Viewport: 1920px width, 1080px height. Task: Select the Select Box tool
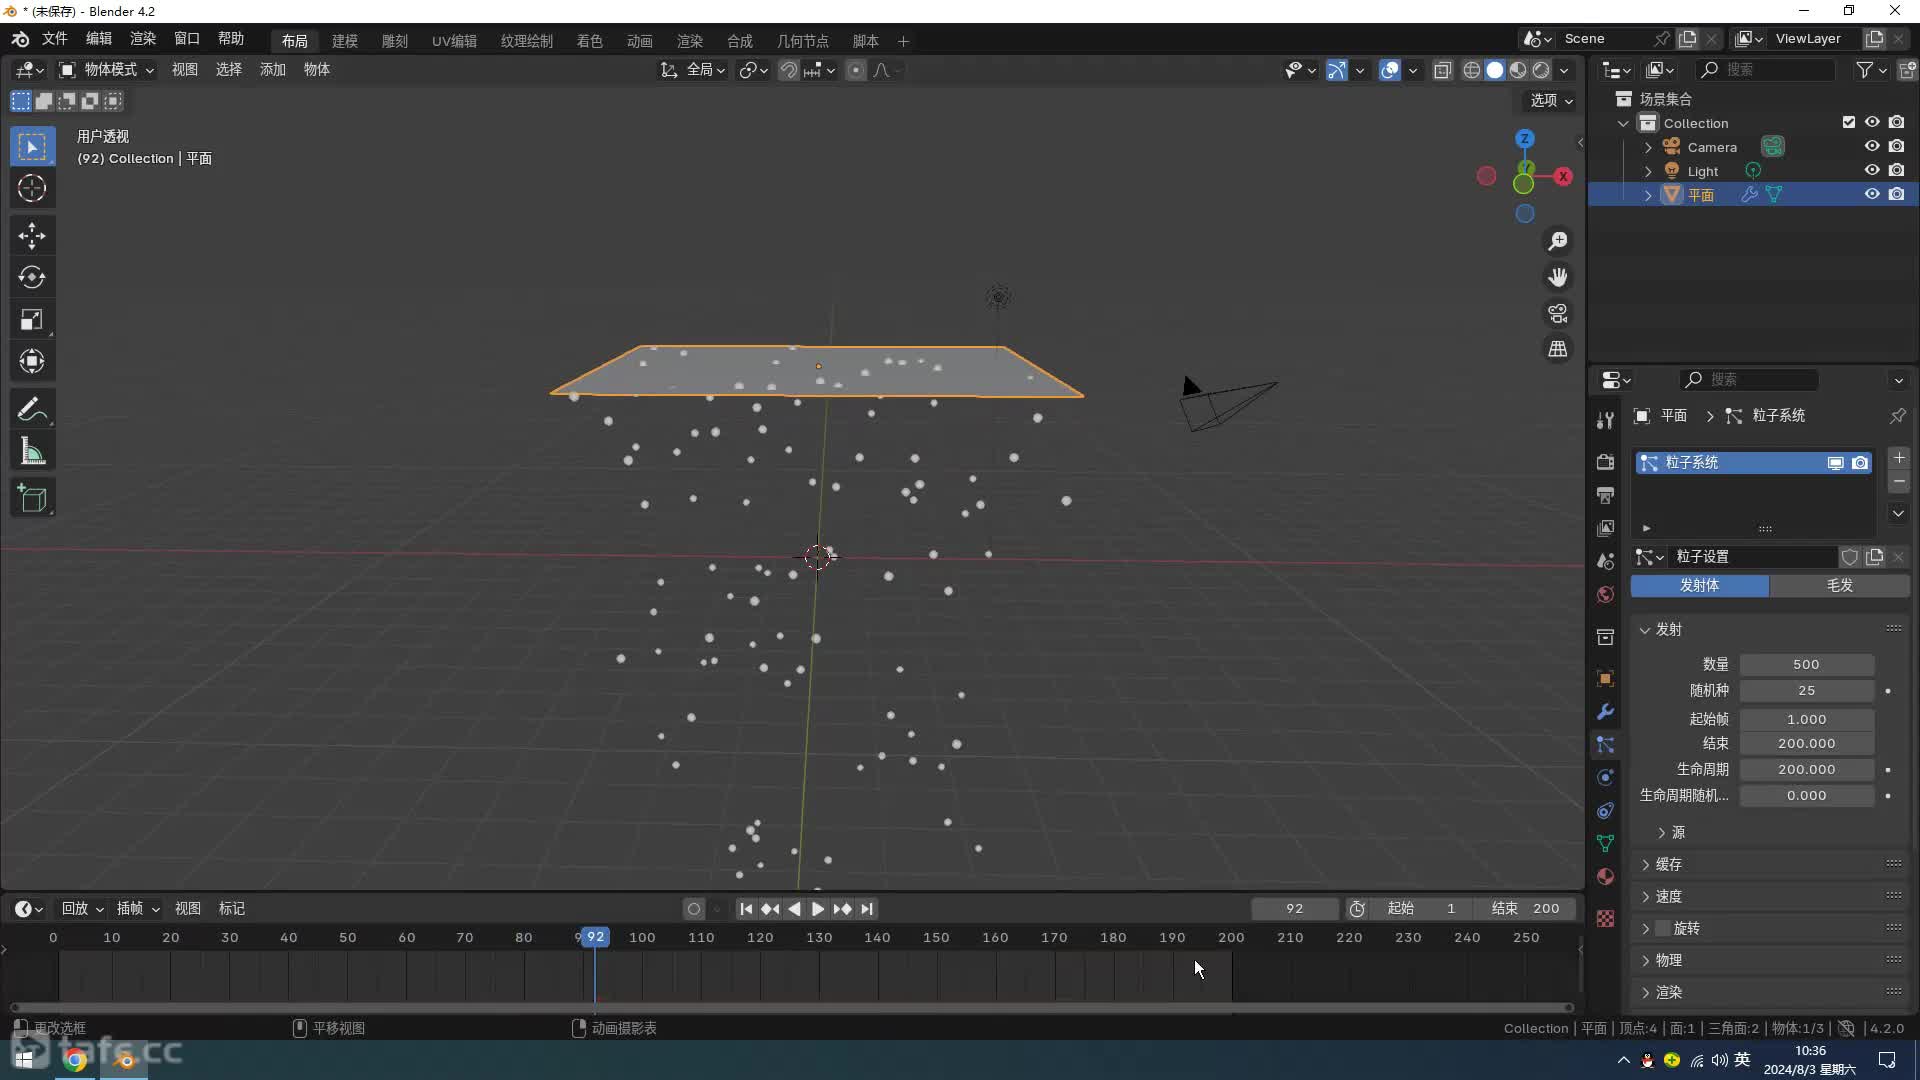click(x=32, y=147)
